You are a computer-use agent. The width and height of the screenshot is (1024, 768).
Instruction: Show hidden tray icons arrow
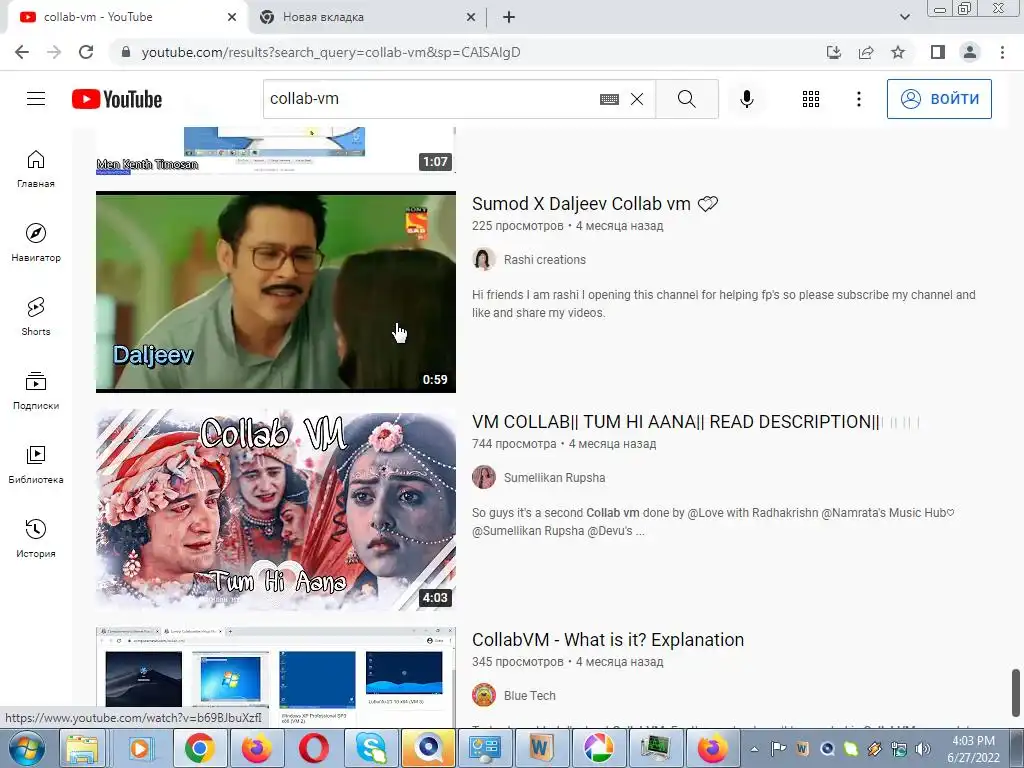coord(754,750)
